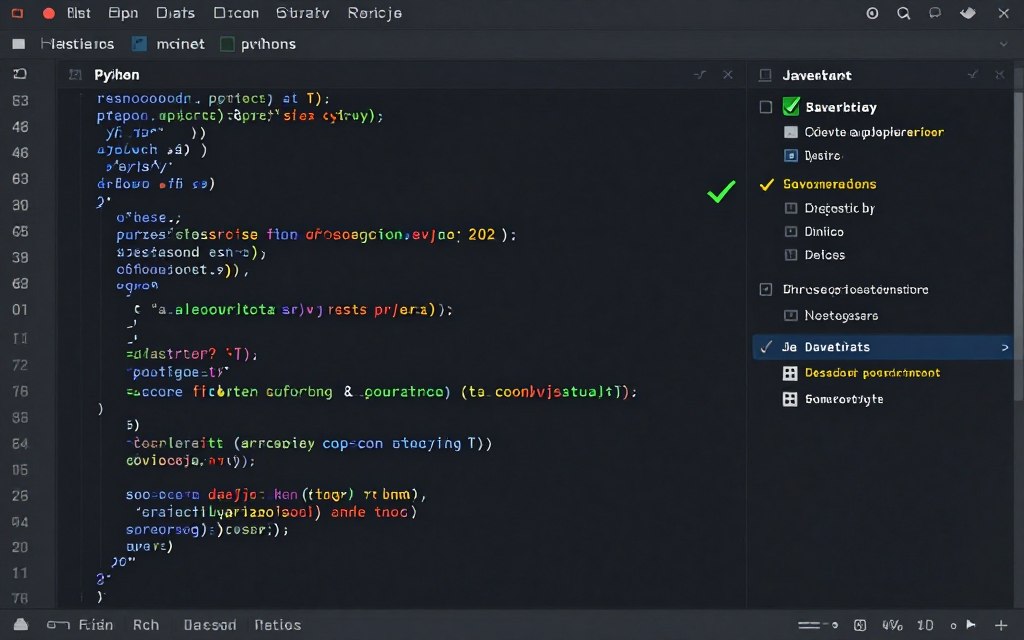Close the Pyihon editor tab
This screenshot has height=640, width=1024.
coord(728,74)
